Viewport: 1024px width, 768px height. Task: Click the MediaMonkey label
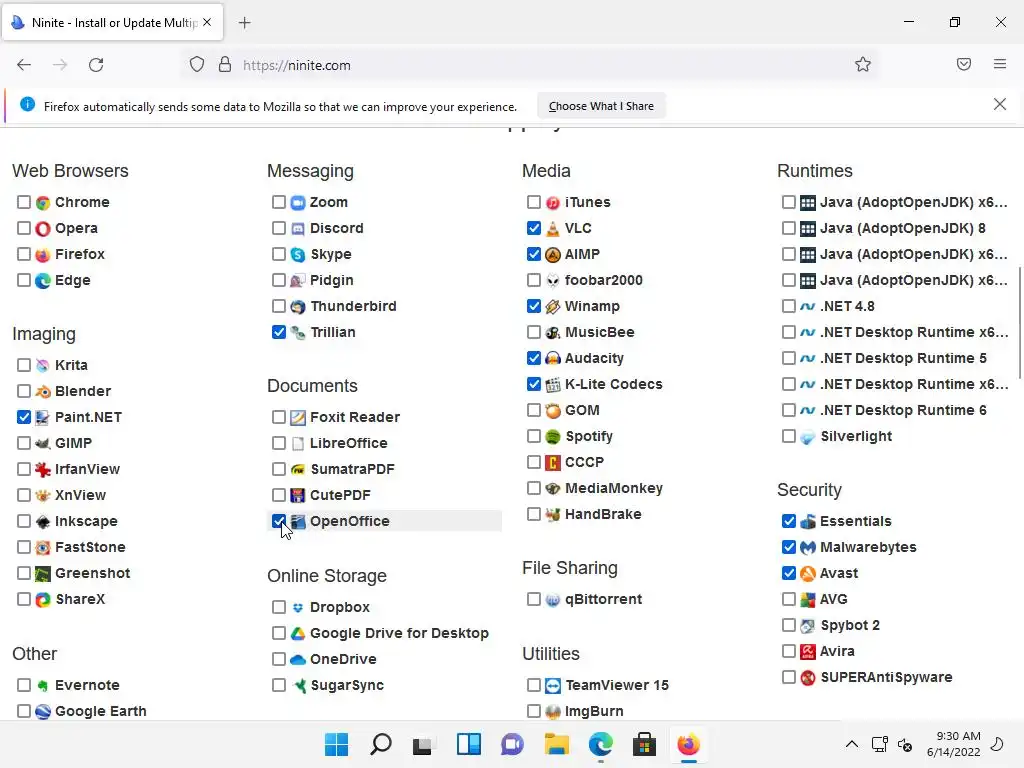pos(614,488)
